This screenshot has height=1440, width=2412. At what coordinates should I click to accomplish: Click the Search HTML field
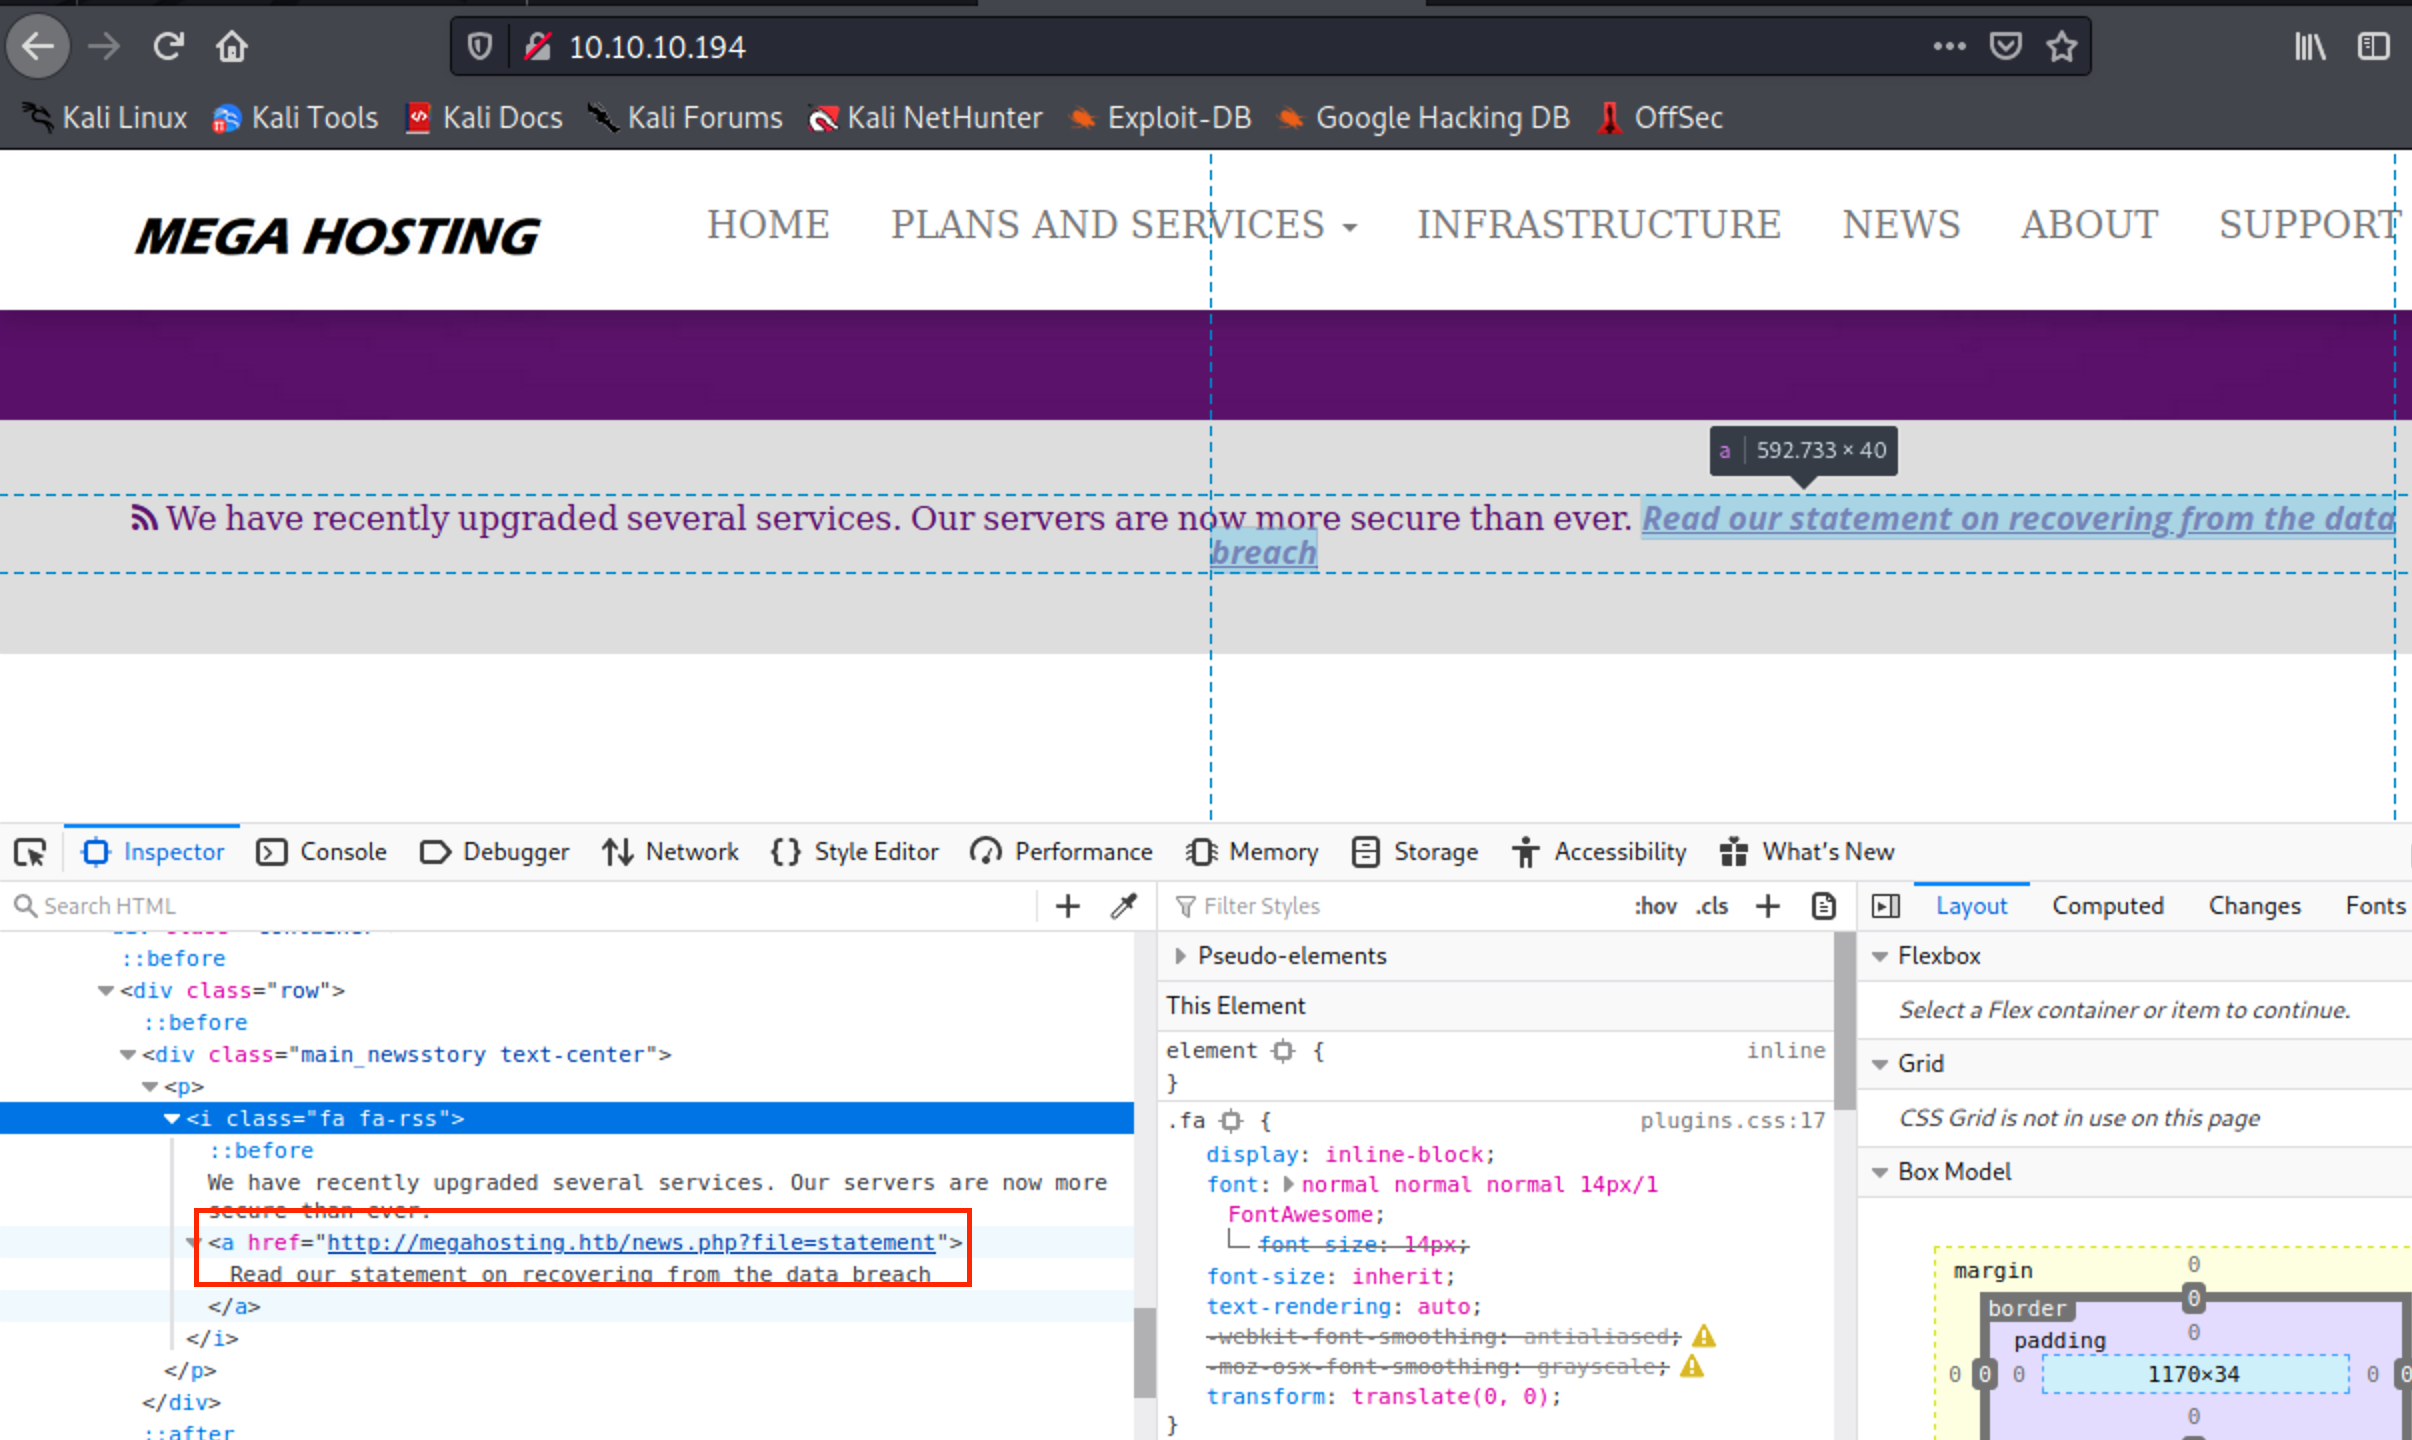click(520, 906)
